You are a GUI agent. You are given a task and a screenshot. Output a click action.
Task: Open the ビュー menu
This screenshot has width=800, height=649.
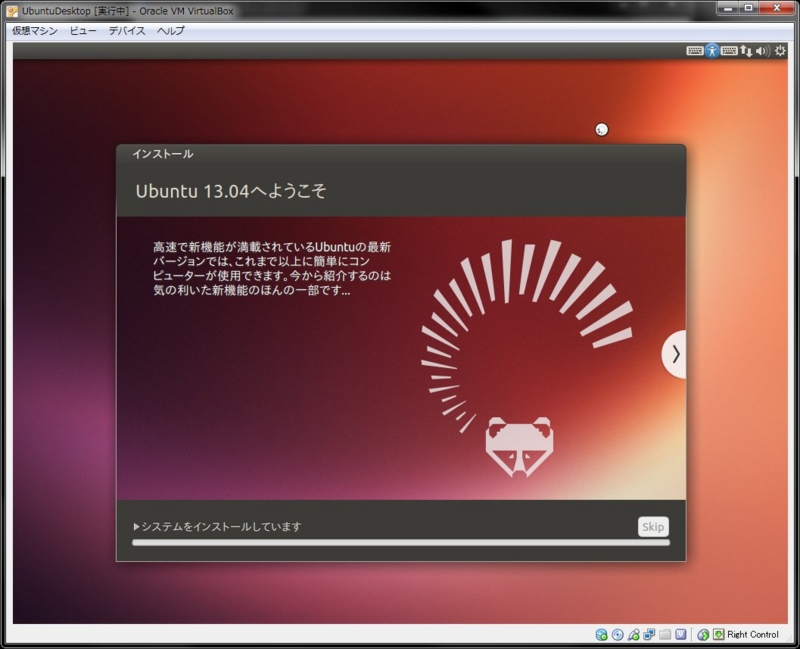point(83,31)
